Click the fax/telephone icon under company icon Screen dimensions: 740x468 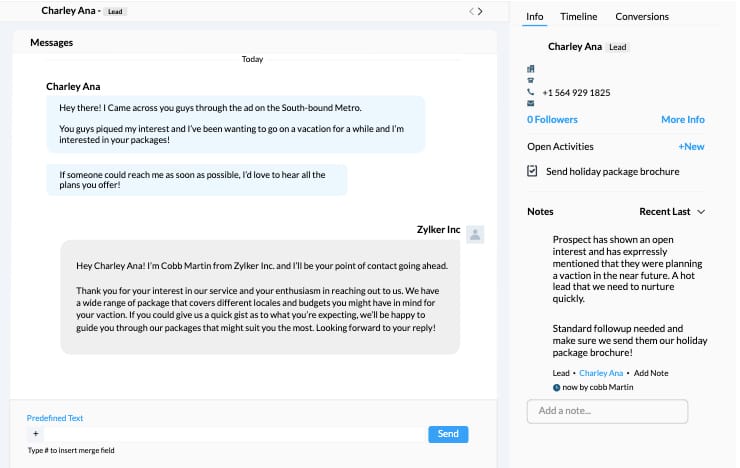(531, 81)
